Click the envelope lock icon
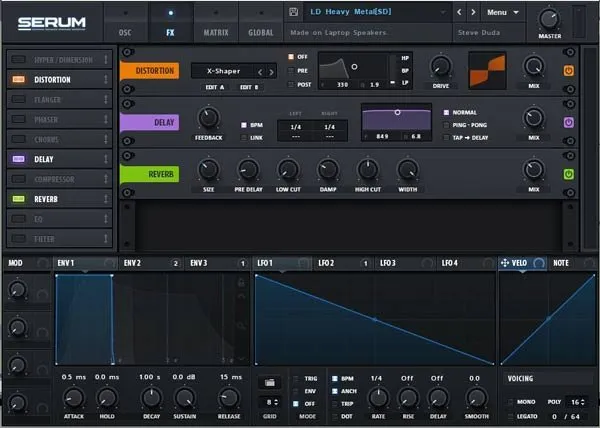The height and width of the screenshot is (428, 600). point(241,283)
